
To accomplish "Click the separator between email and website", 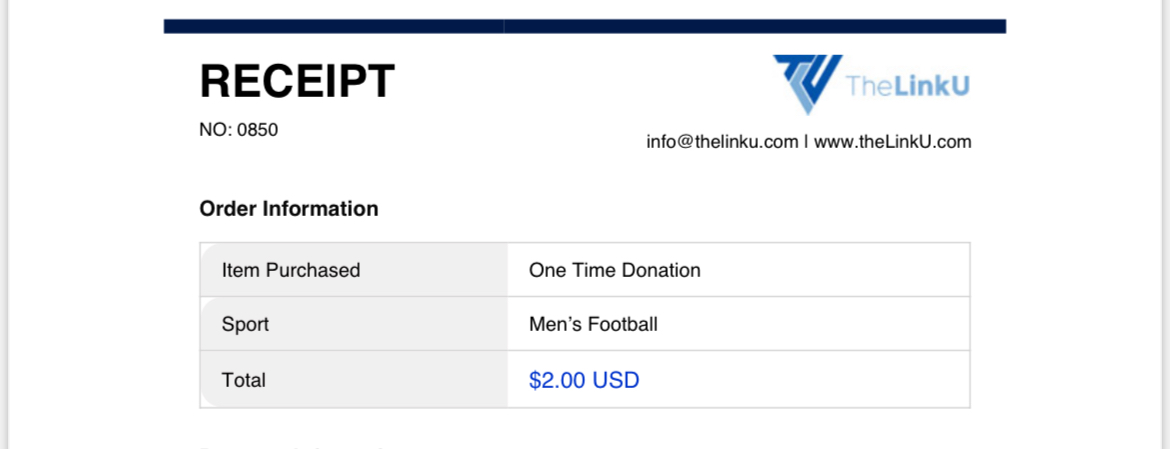I will tap(806, 142).
